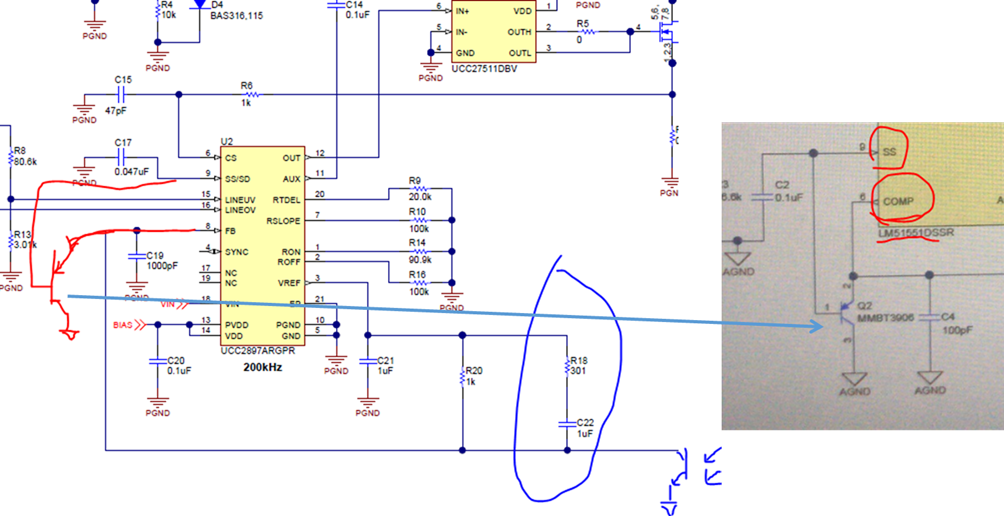Select the RON pin label
The width and height of the screenshot is (1004, 516).
coord(291,252)
